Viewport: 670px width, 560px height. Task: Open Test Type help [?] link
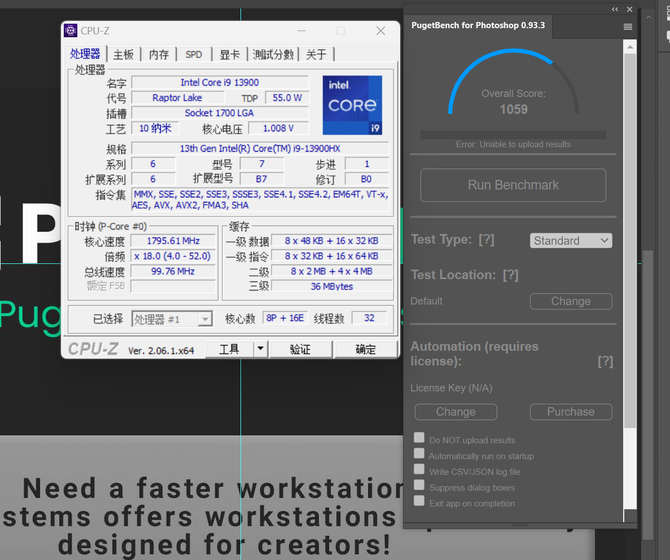click(486, 240)
